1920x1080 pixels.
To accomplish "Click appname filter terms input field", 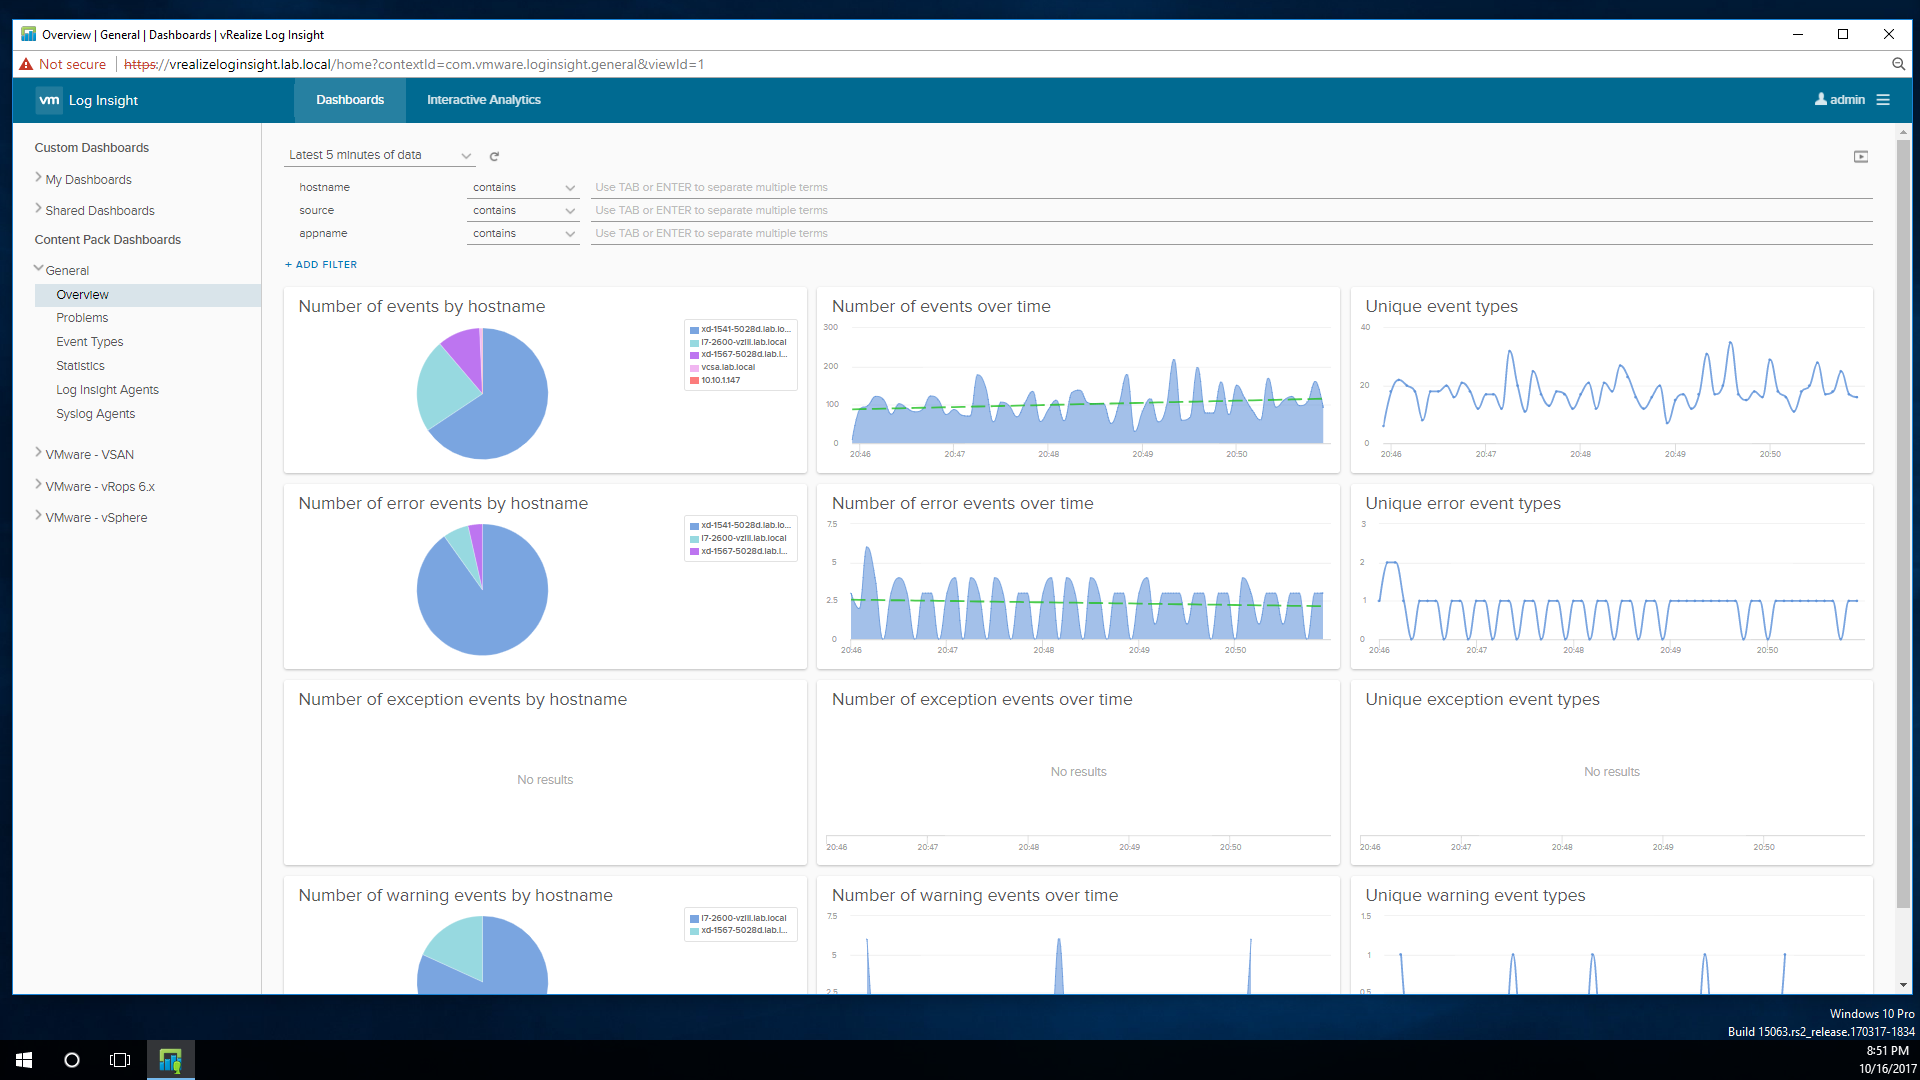I will click(1231, 234).
